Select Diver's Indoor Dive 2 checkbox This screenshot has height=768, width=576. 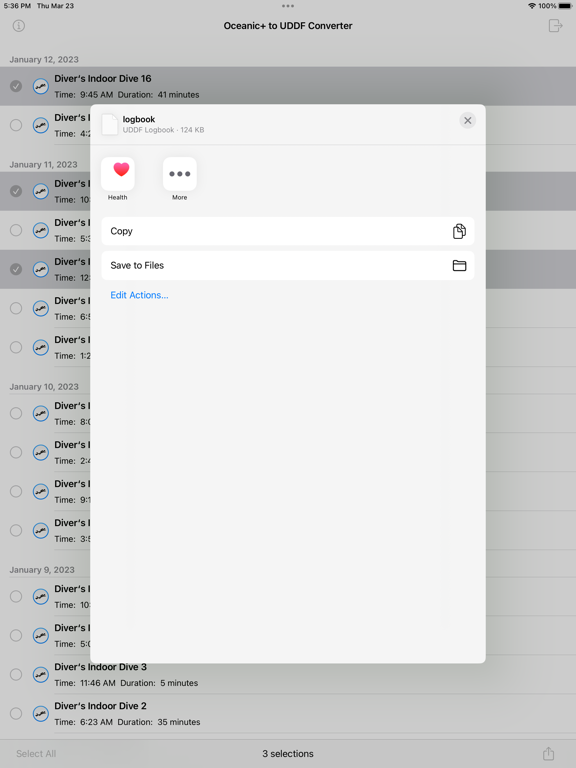click(x=16, y=714)
